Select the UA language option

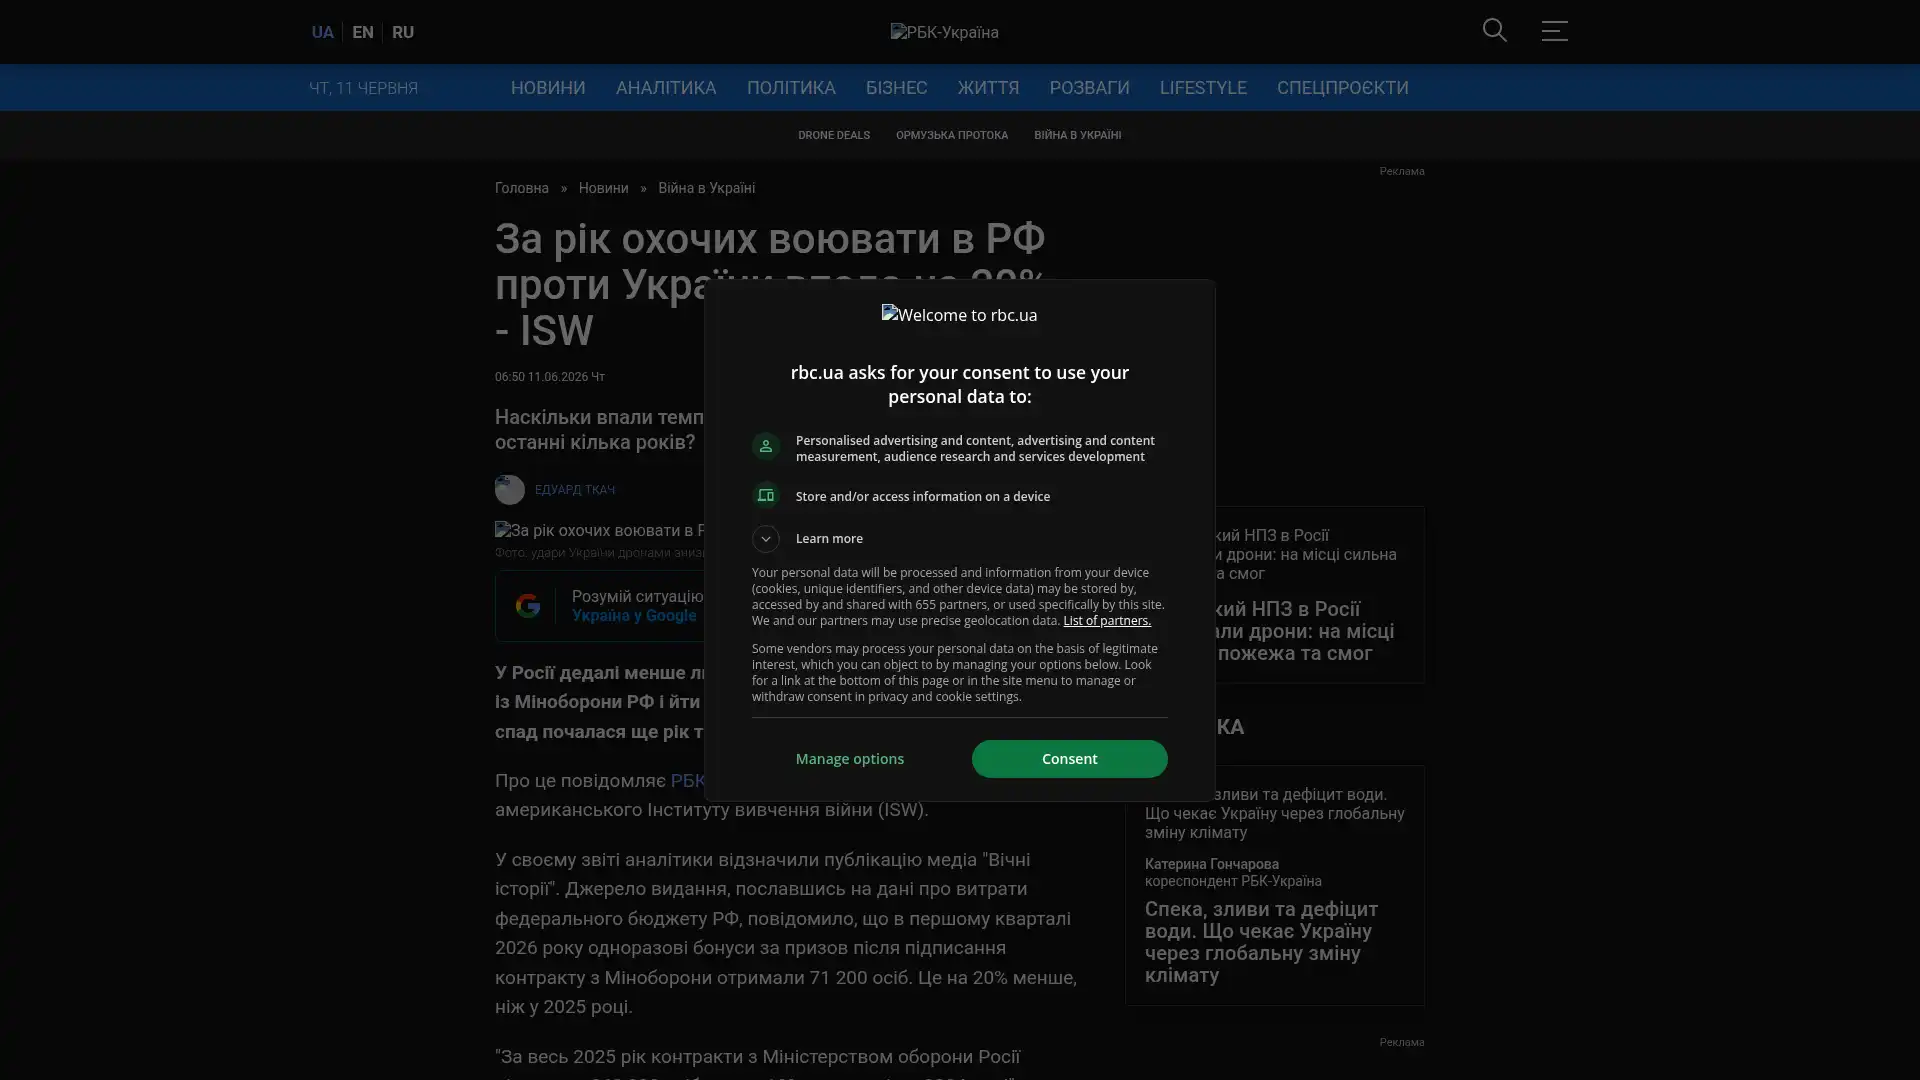[x=322, y=32]
